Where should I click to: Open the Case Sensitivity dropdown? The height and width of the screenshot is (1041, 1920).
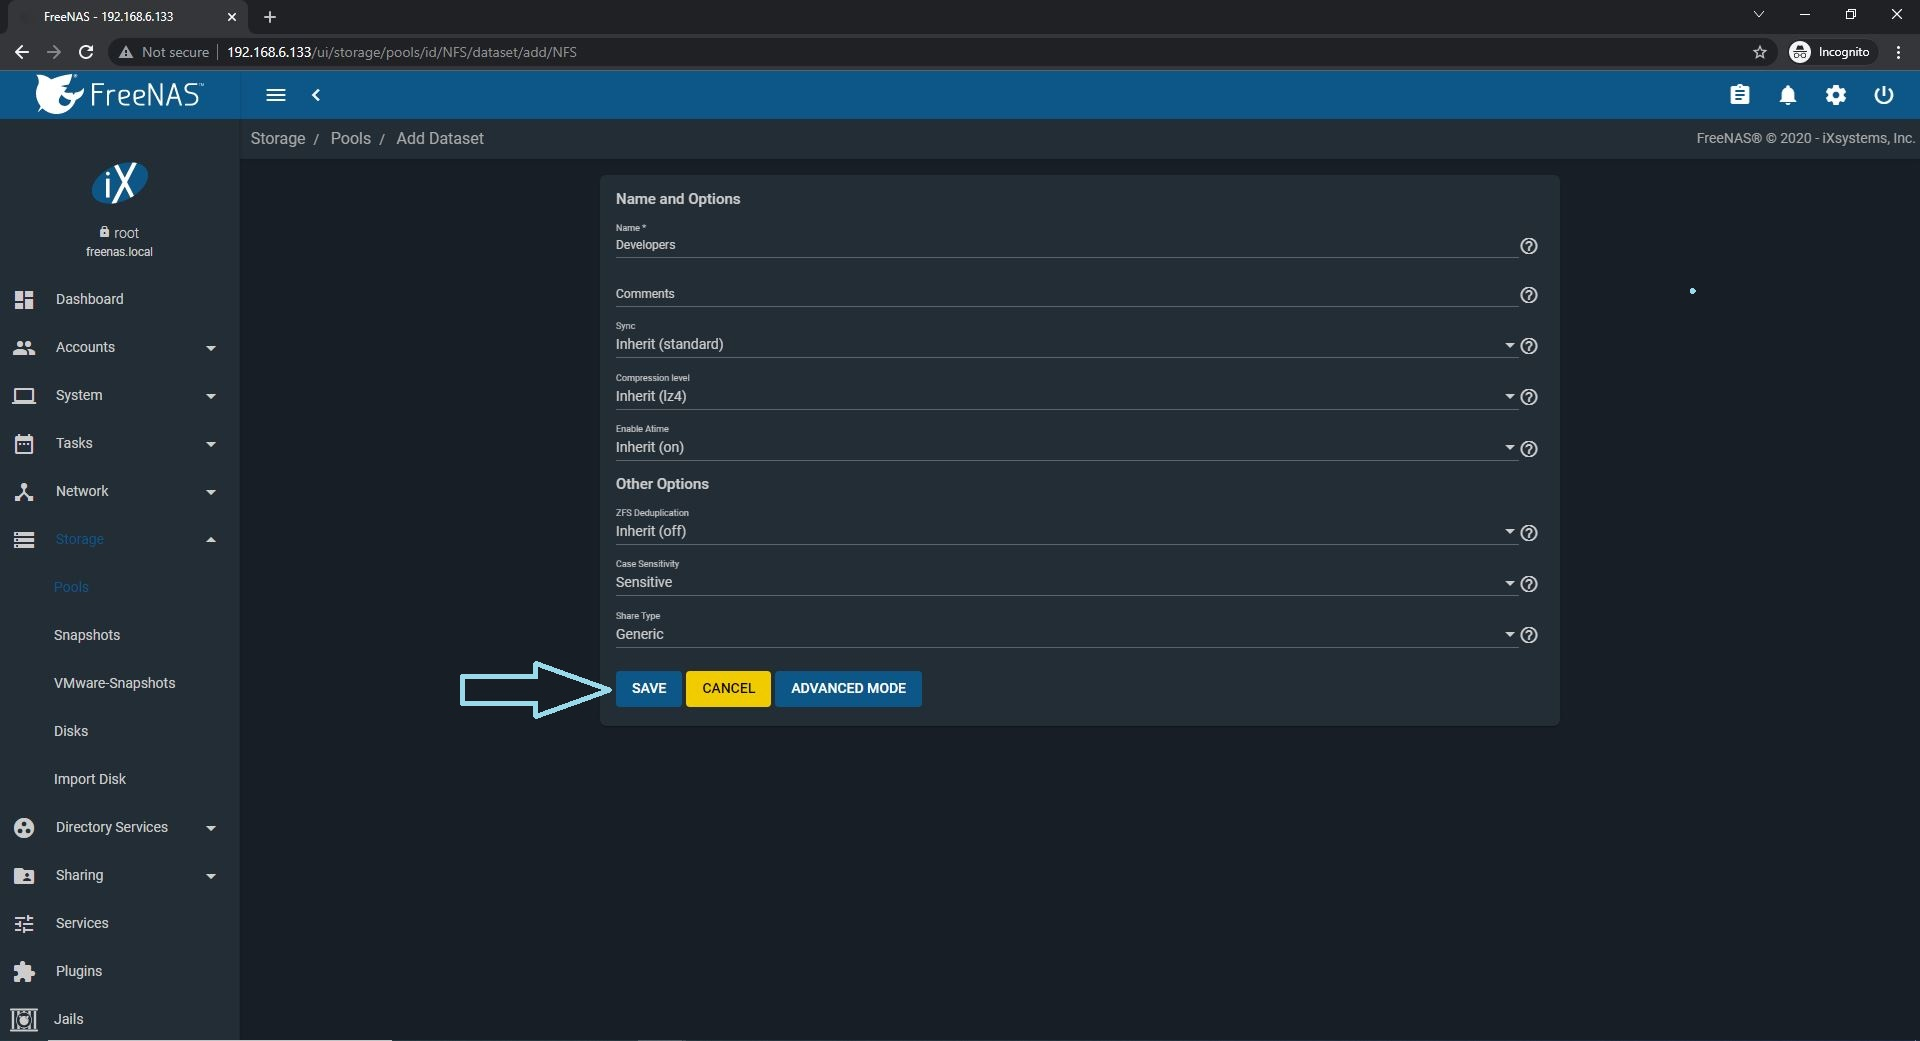[1066, 582]
